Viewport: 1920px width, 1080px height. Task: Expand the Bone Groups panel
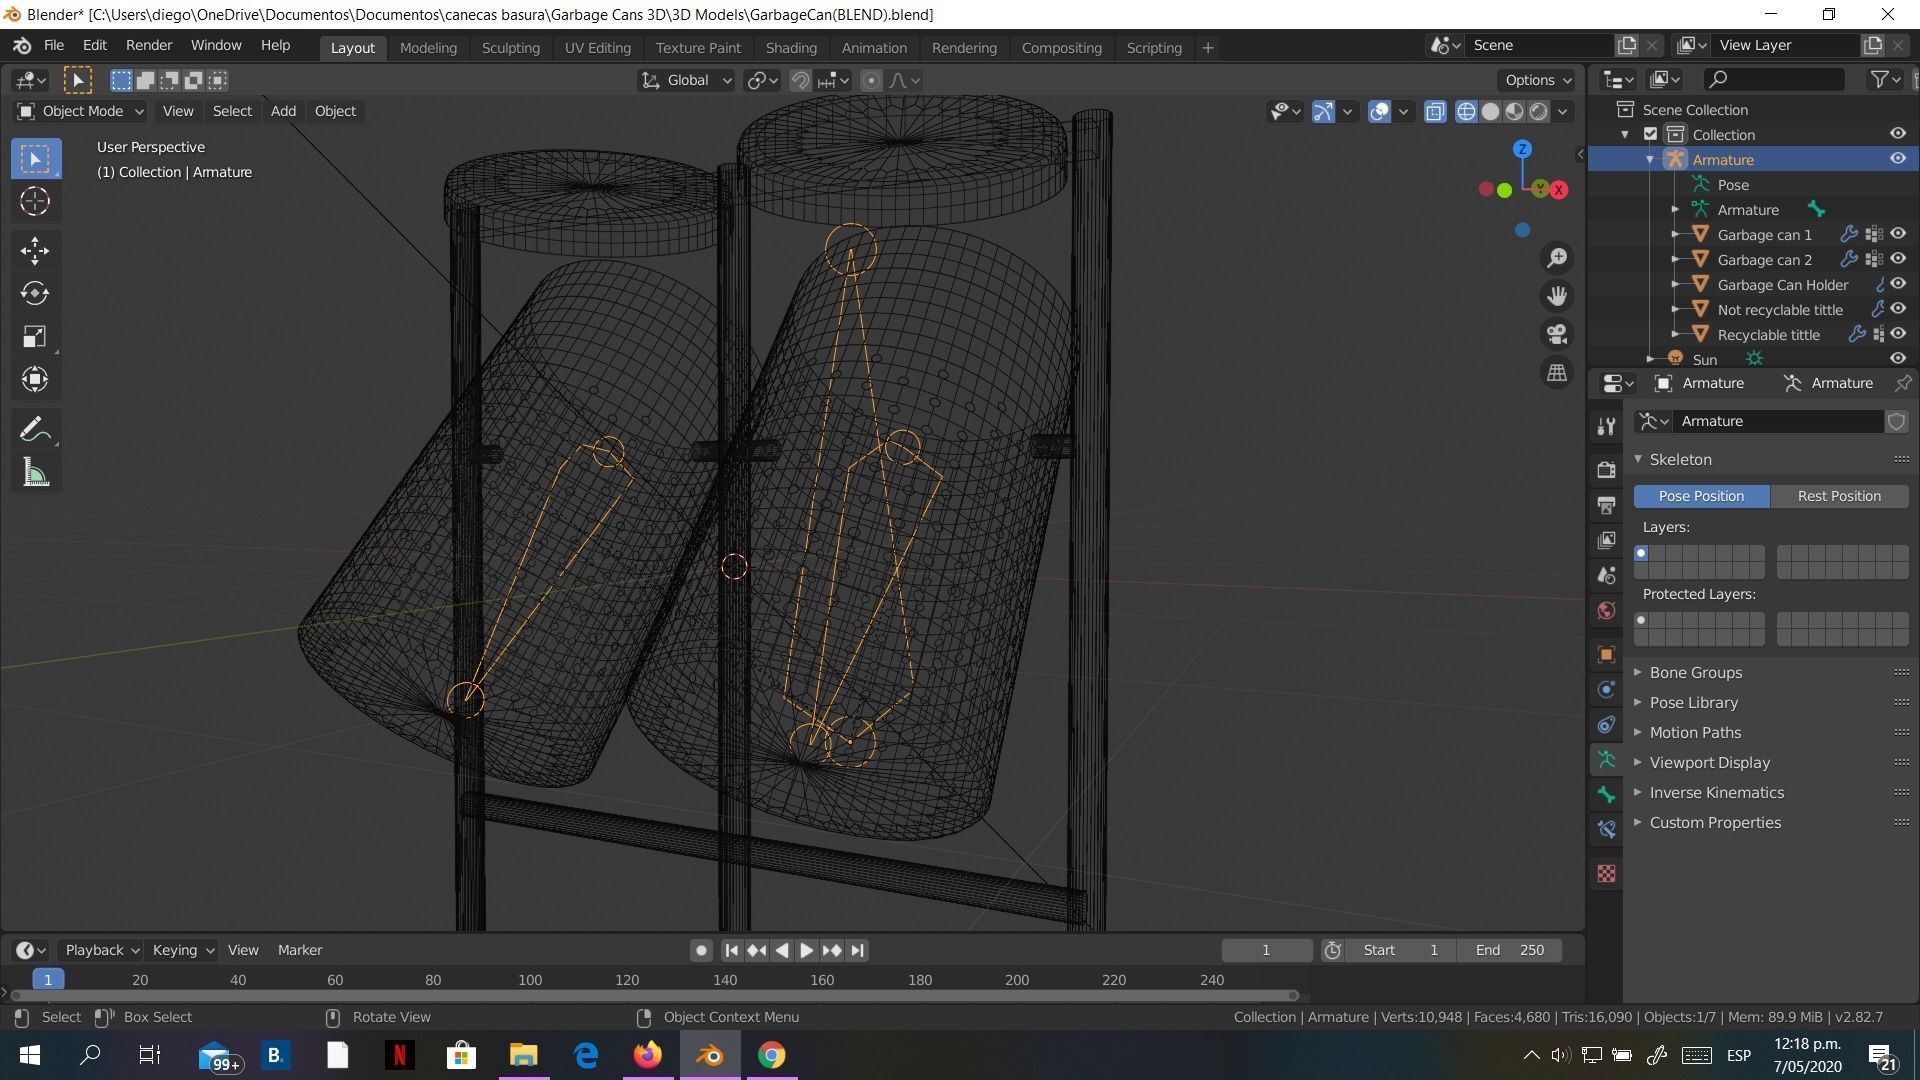pyautogui.click(x=1695, y=673)
